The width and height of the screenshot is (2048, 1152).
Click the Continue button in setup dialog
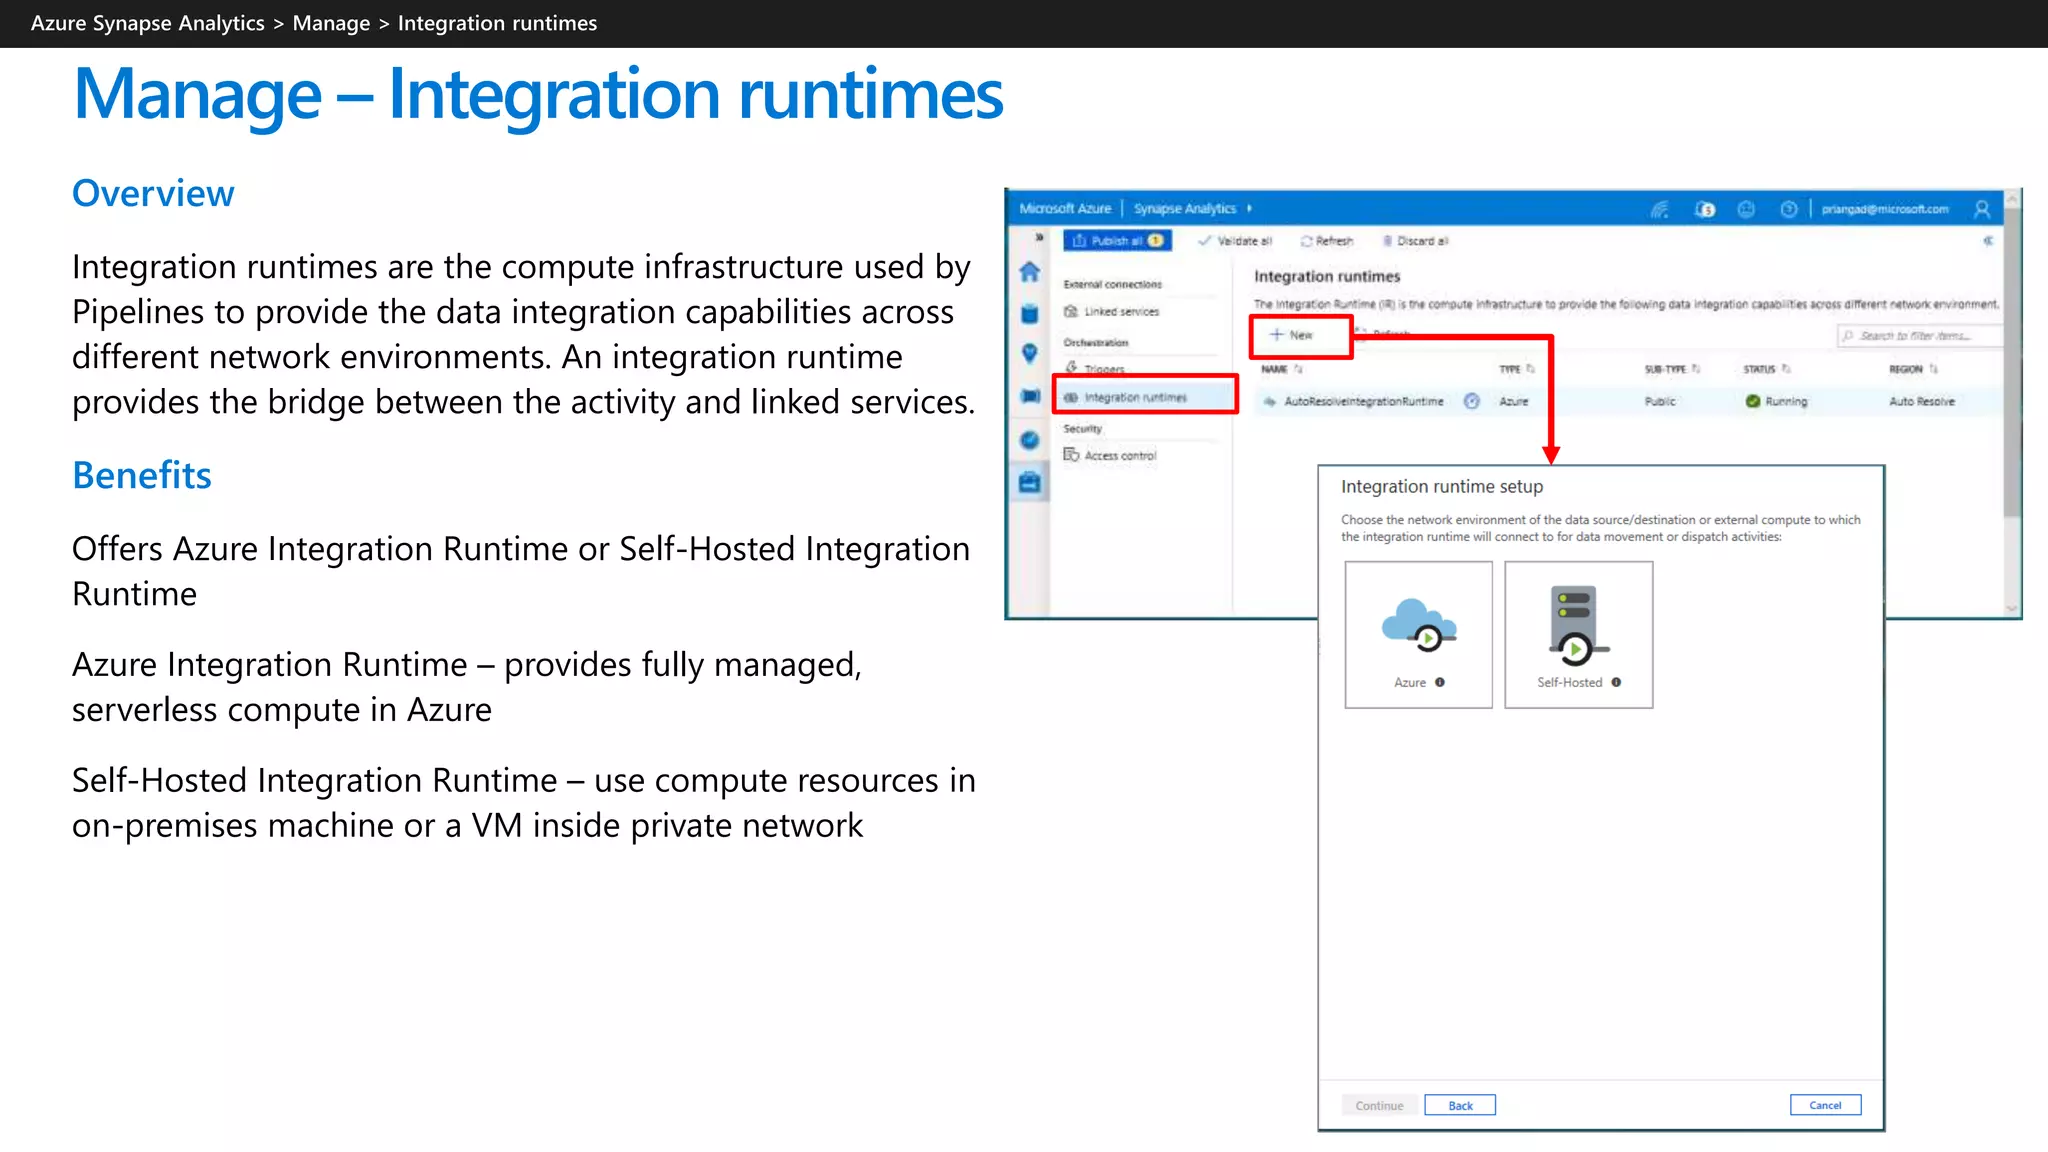pos(1379,1105)
